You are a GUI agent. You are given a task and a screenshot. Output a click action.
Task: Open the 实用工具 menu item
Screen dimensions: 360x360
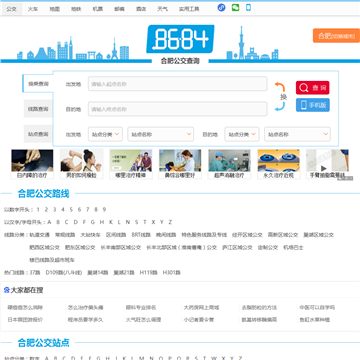[189, 9]
